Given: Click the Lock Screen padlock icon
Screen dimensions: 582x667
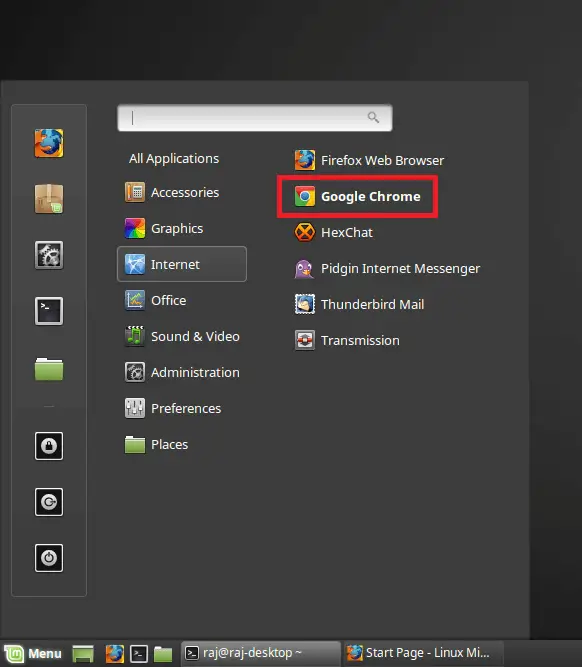Looking at the screenshot, I should tap(49, 446).
